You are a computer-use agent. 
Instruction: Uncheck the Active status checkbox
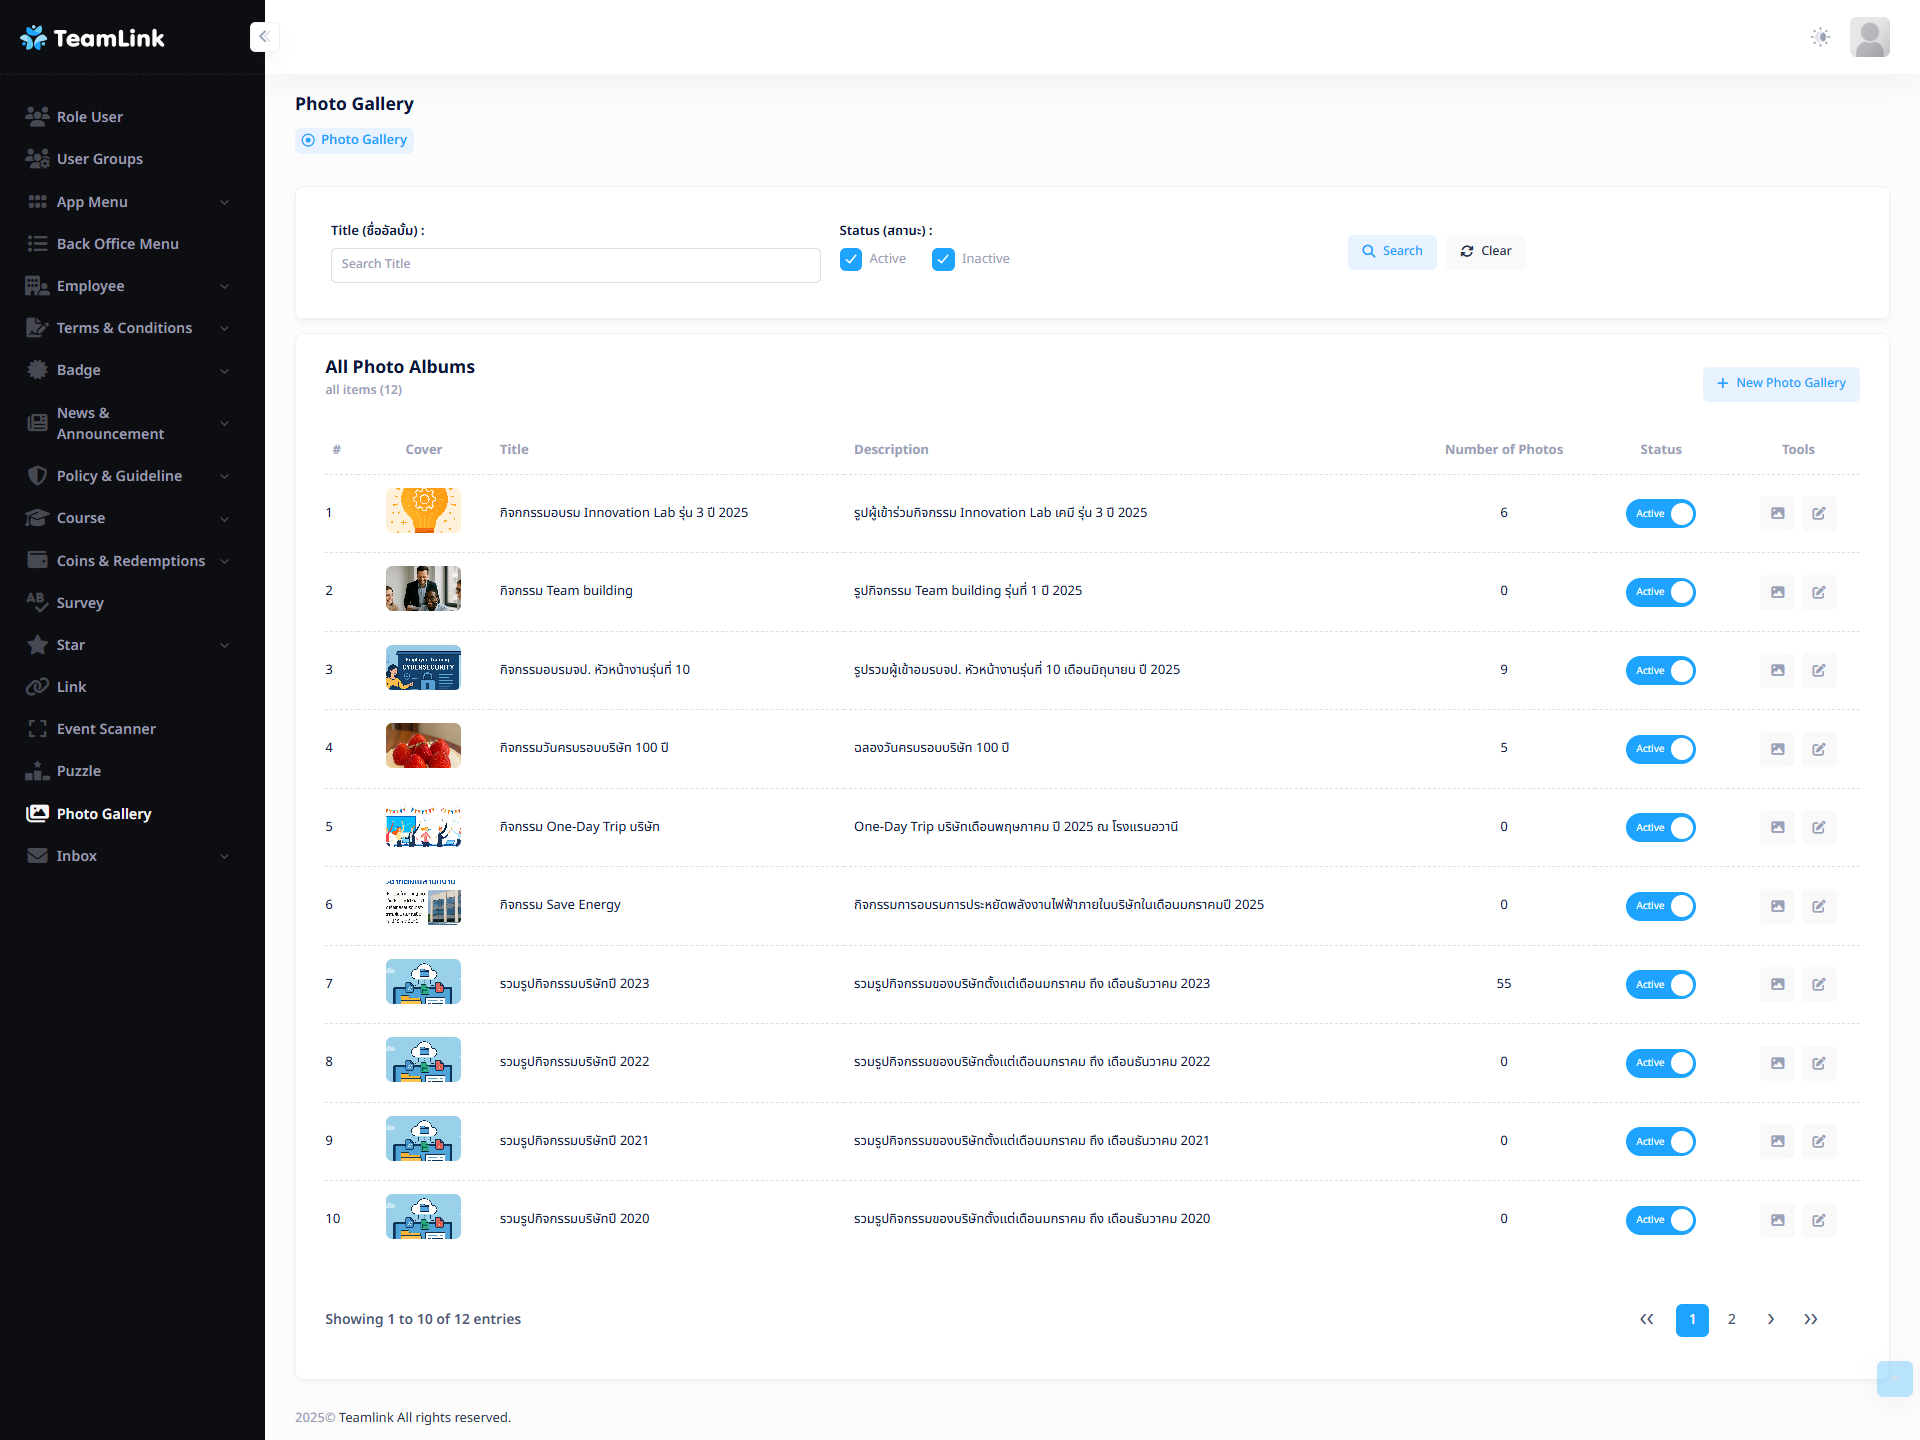pyautogui.click(x=851, y=260)
